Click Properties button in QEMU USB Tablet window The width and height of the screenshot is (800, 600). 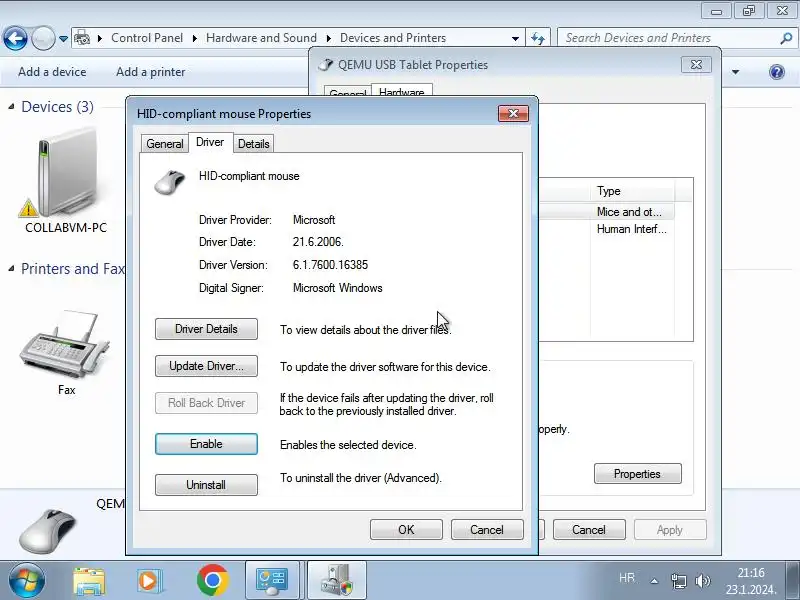coord(637,474)
